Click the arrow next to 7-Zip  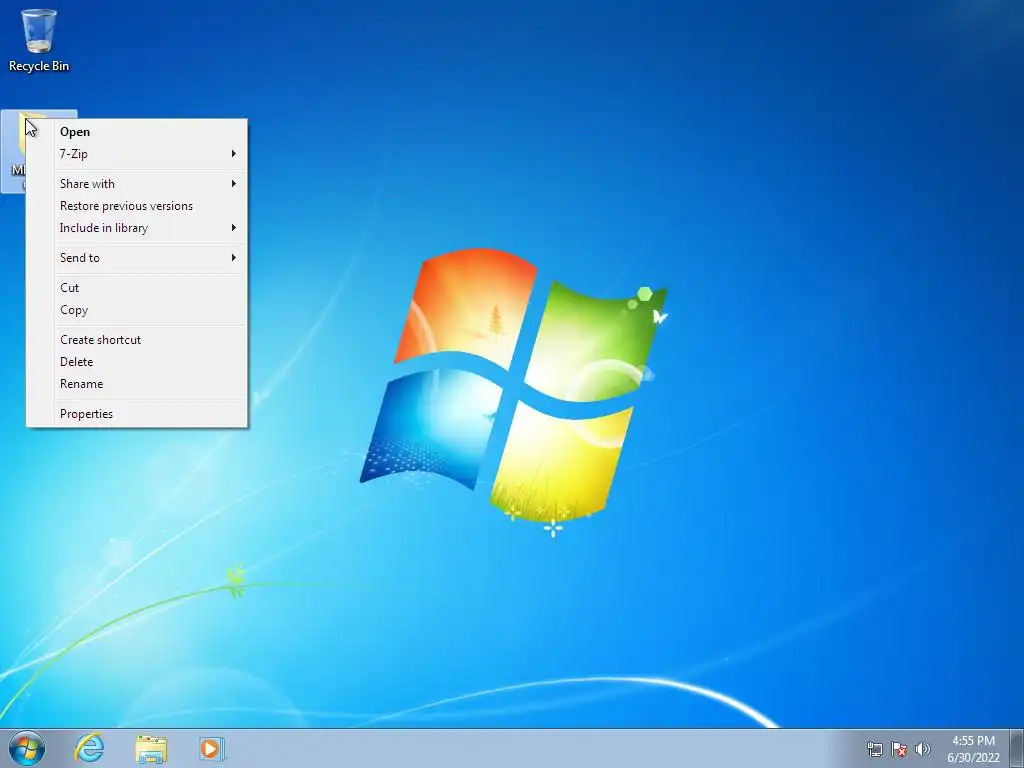point(234,154)
